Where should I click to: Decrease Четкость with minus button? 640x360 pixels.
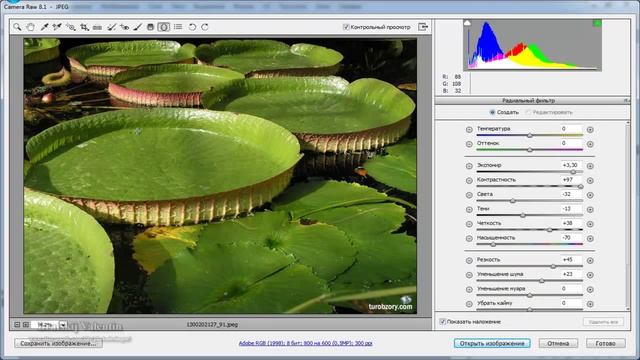tap(469, 224)
